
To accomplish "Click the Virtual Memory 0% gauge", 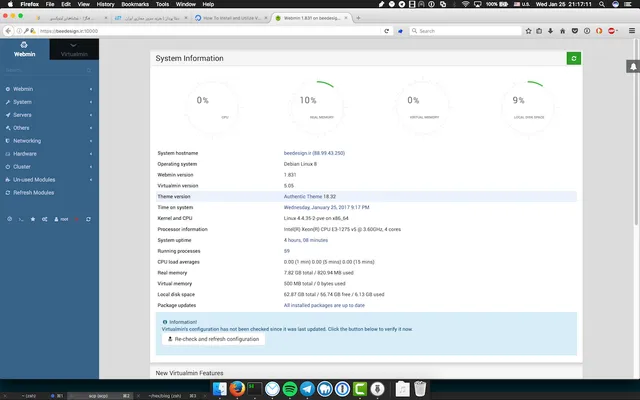I will click(x=423, y=107).
